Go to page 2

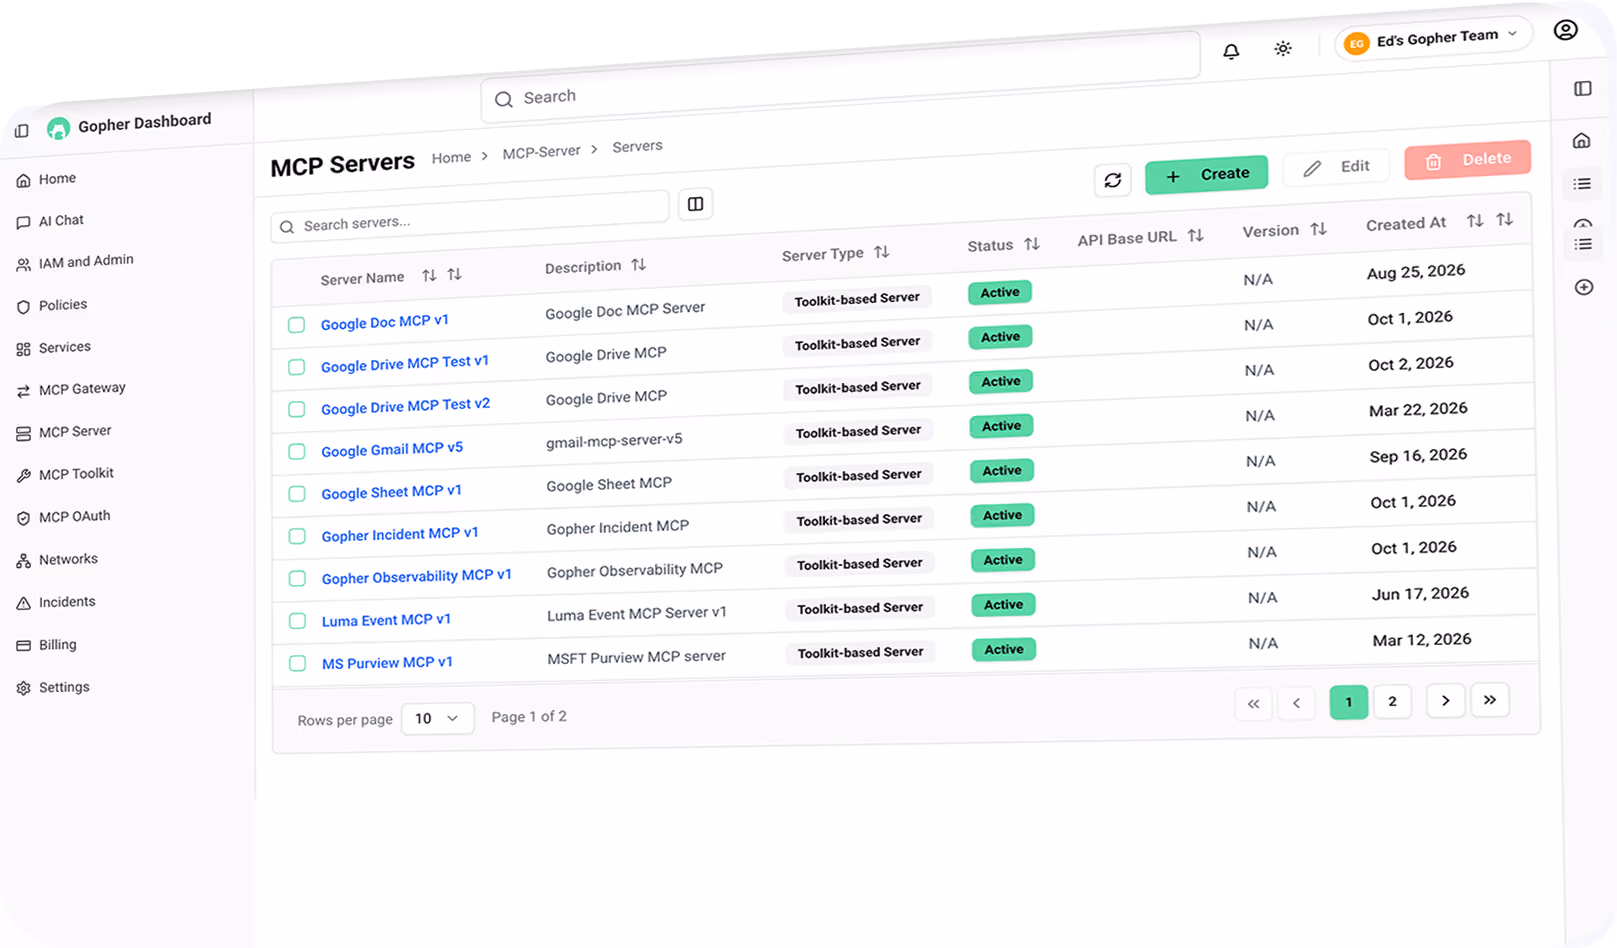click(x=1392, y=702)
